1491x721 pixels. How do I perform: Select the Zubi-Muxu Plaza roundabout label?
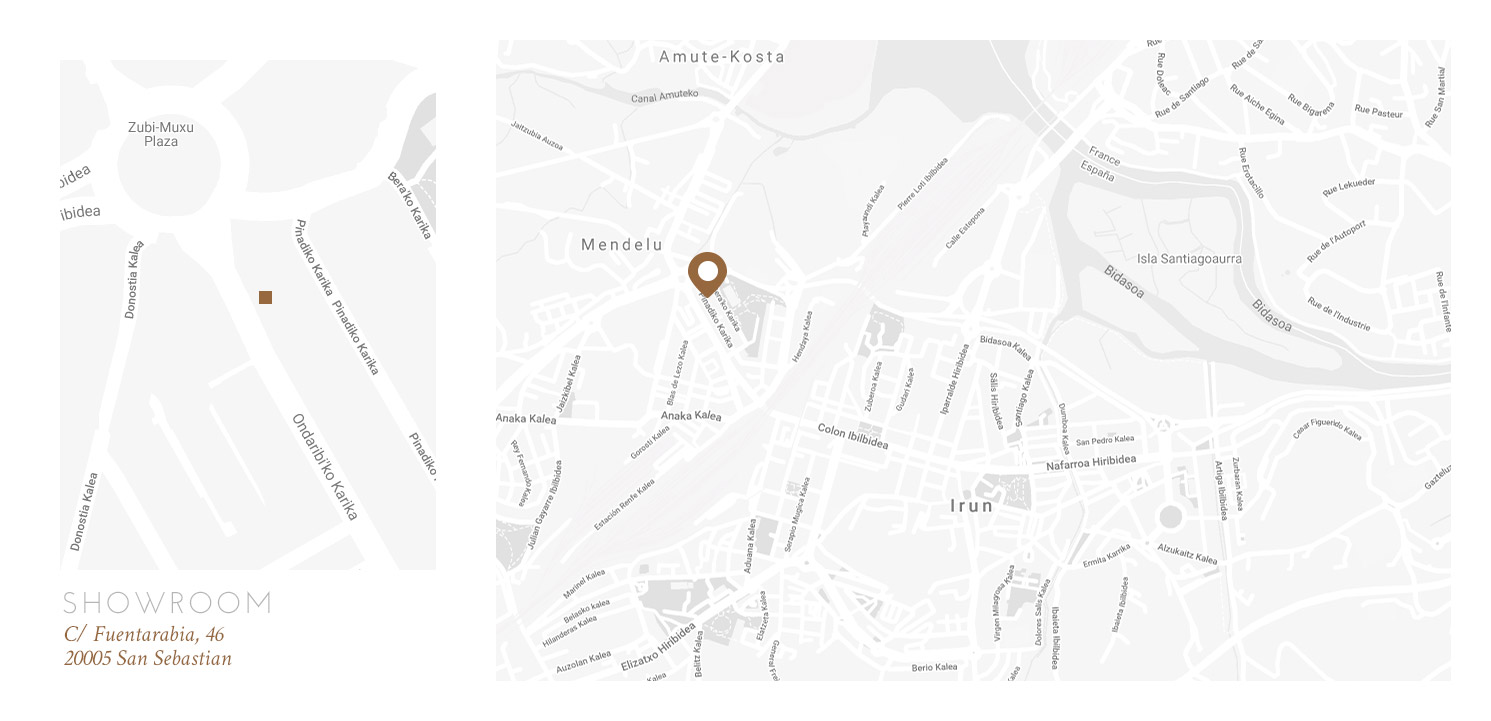(161, 134)
